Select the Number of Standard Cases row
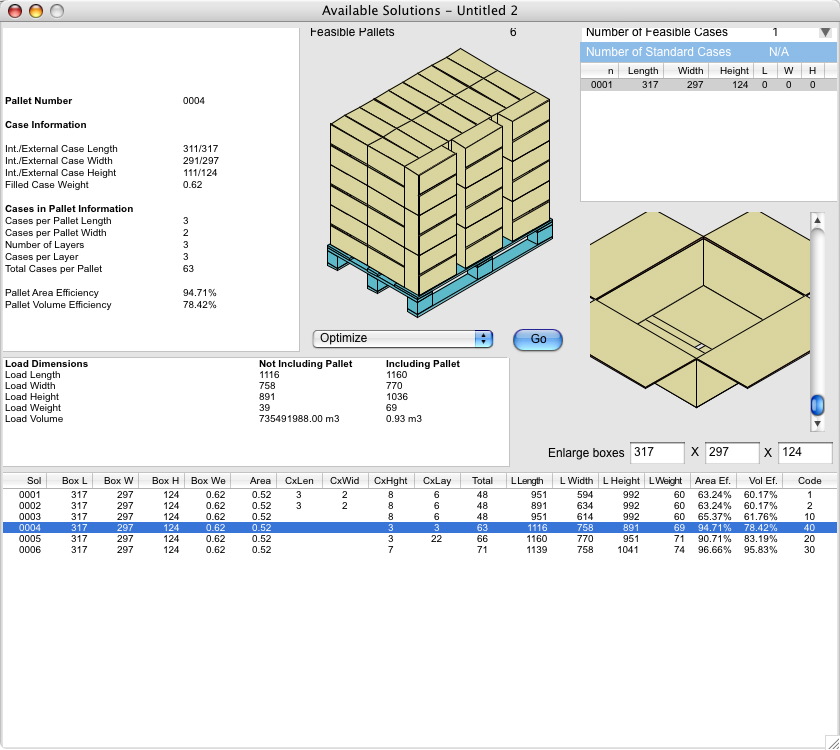The width and height of the screenshot is (840, 750). pyautogui.click(x=708, y=52)
